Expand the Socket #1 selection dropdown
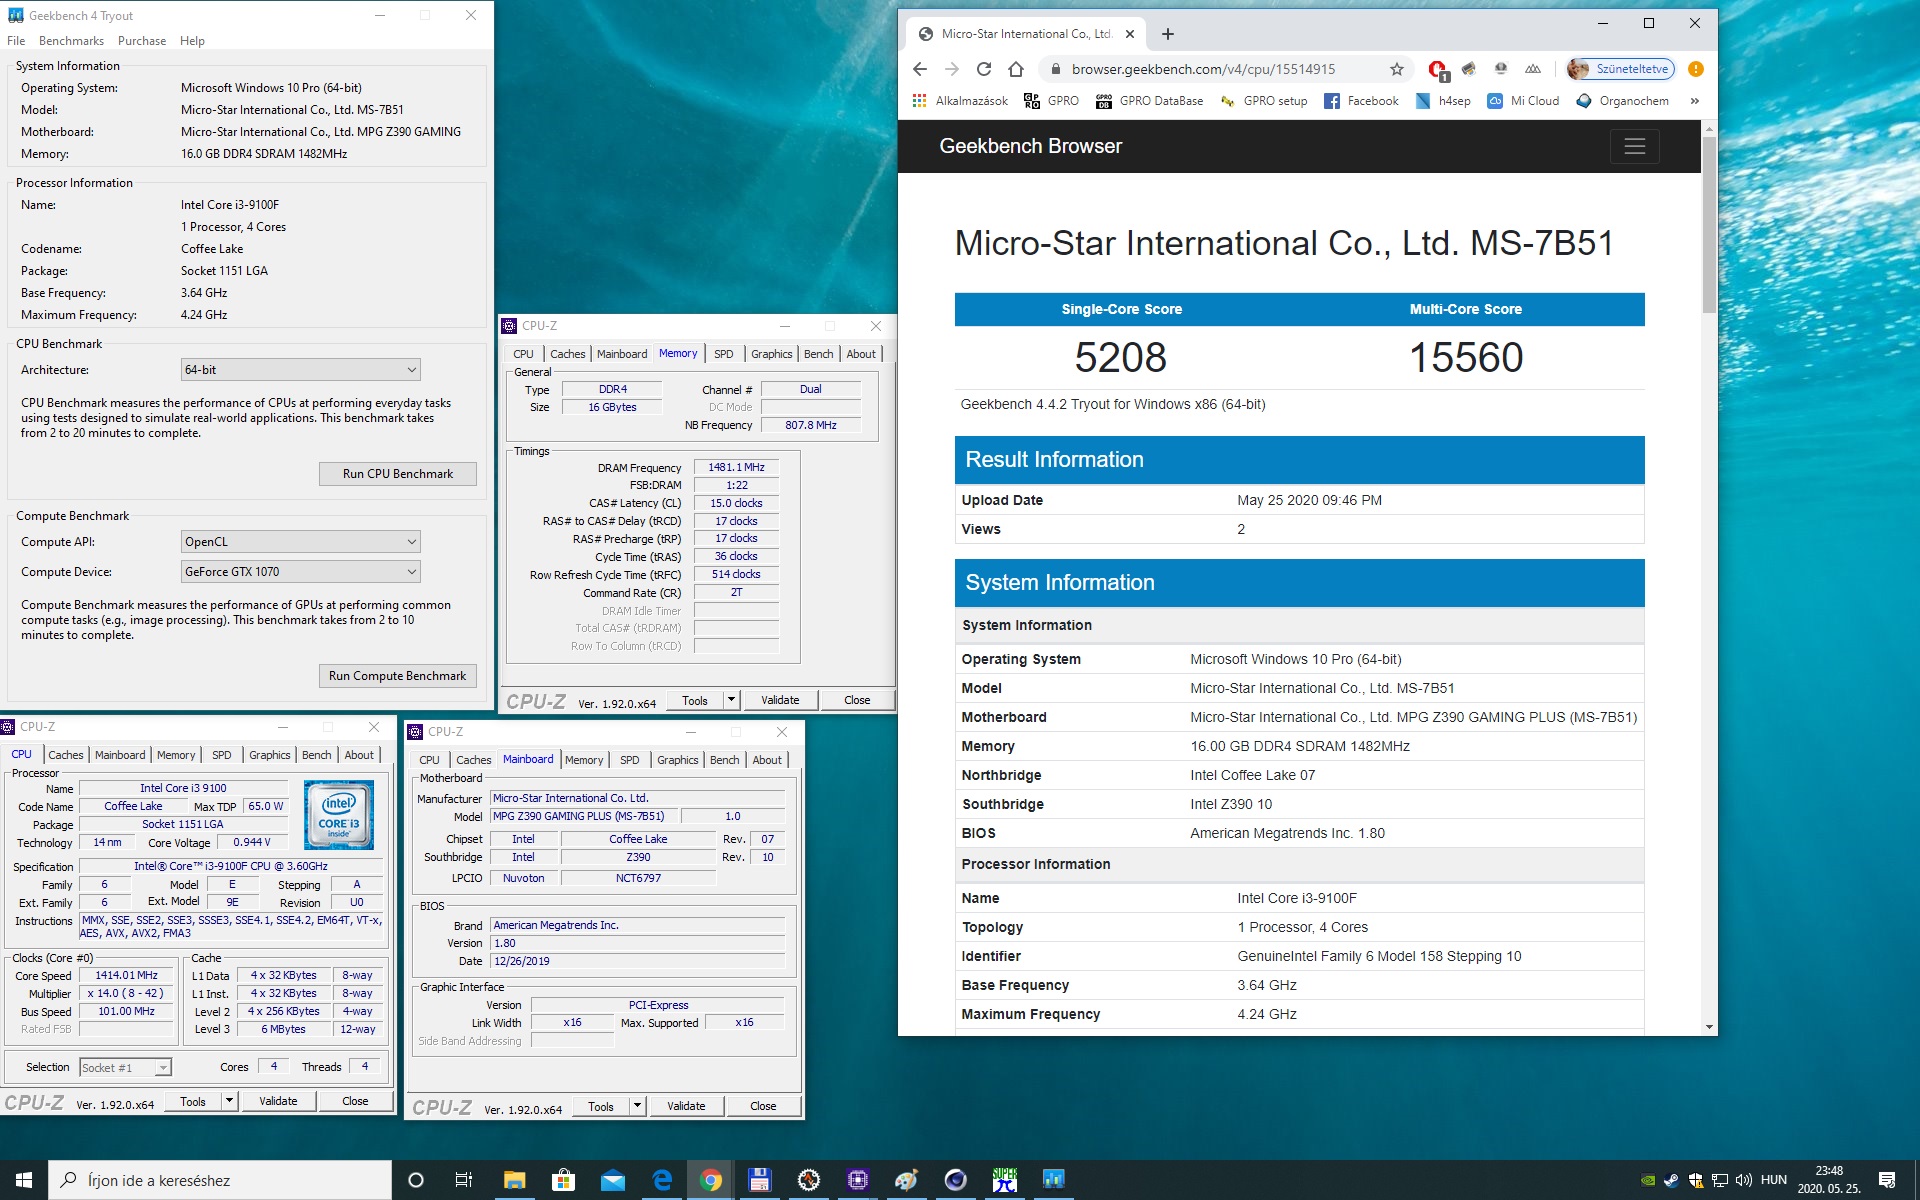The image size is (1920, 1200). [x=126, y=1068]
